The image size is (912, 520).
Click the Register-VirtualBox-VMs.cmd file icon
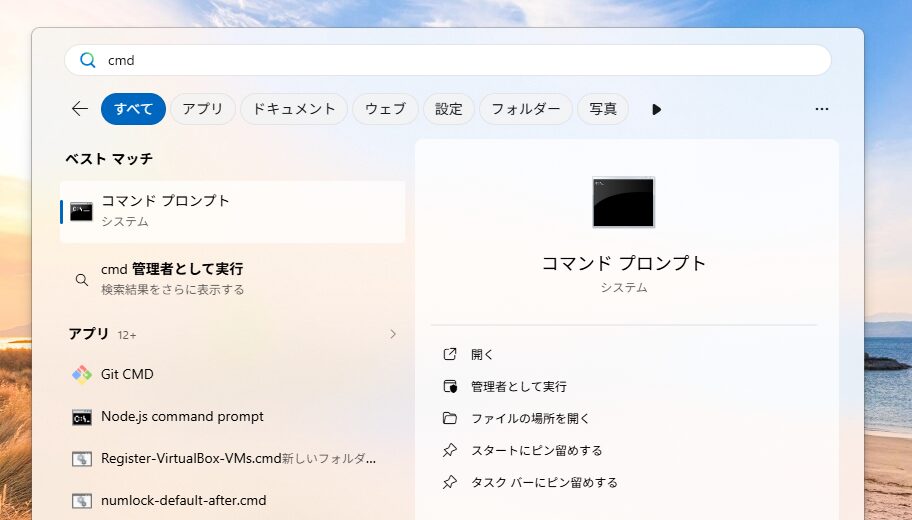pyautogui.click(x=81, y=459)
